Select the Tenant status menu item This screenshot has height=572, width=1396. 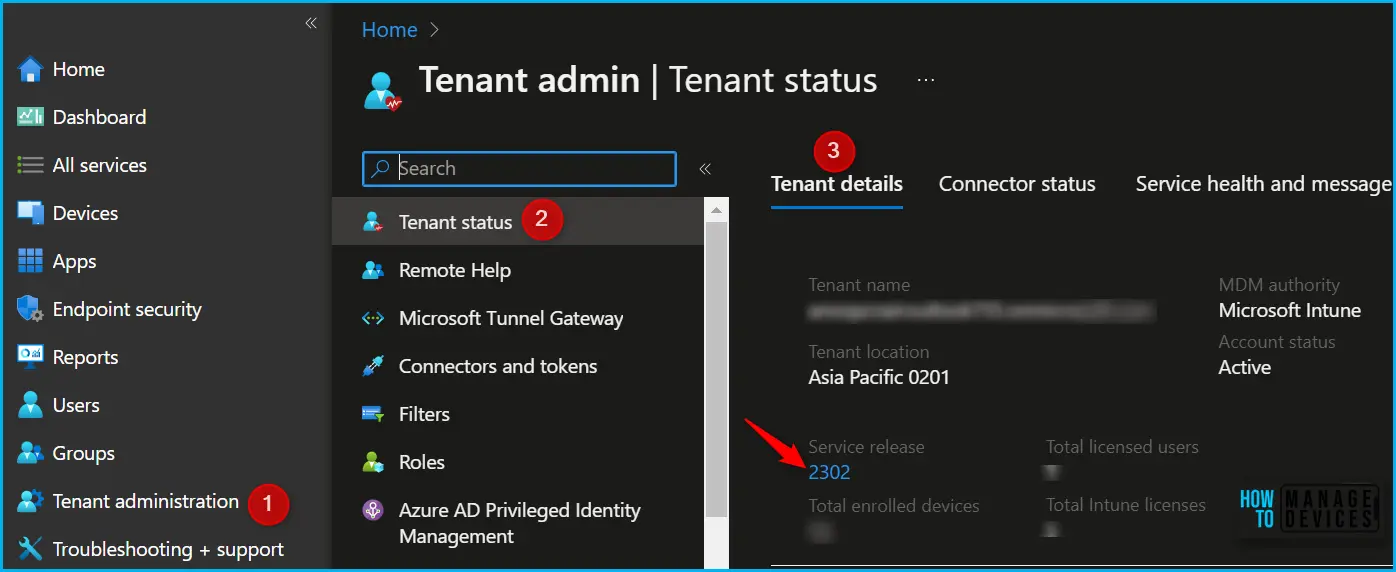coord(518,222)
